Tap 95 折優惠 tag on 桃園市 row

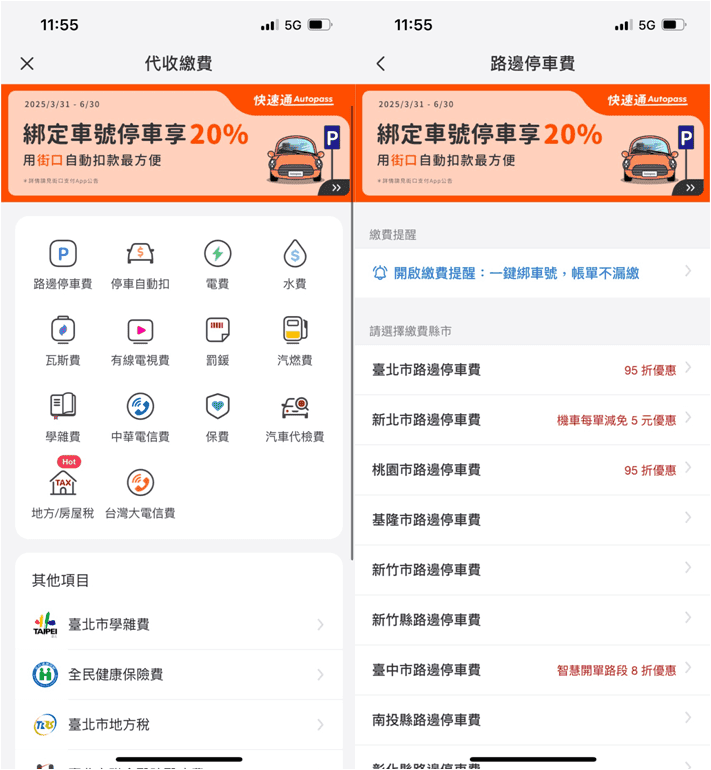(x=650, y=470)
